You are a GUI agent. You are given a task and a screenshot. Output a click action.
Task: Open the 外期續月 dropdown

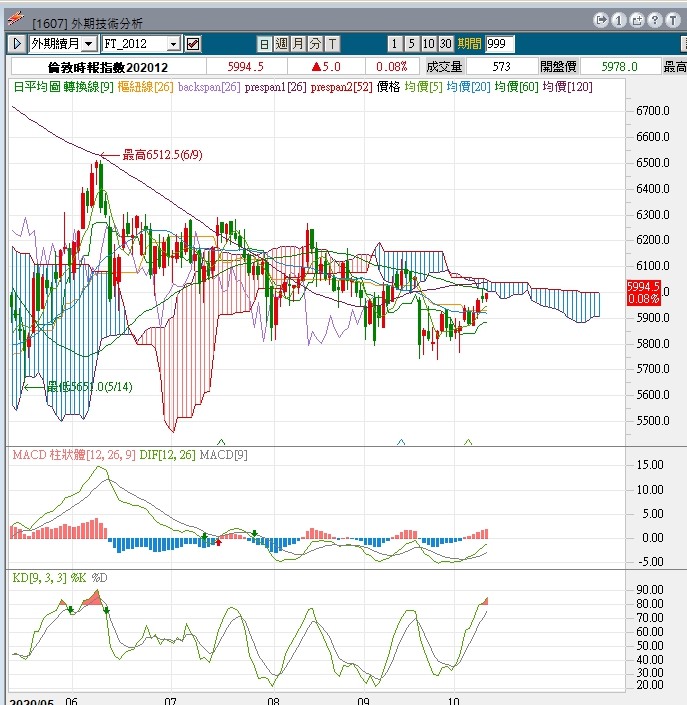pyautogui.click(x=89, y=44)
